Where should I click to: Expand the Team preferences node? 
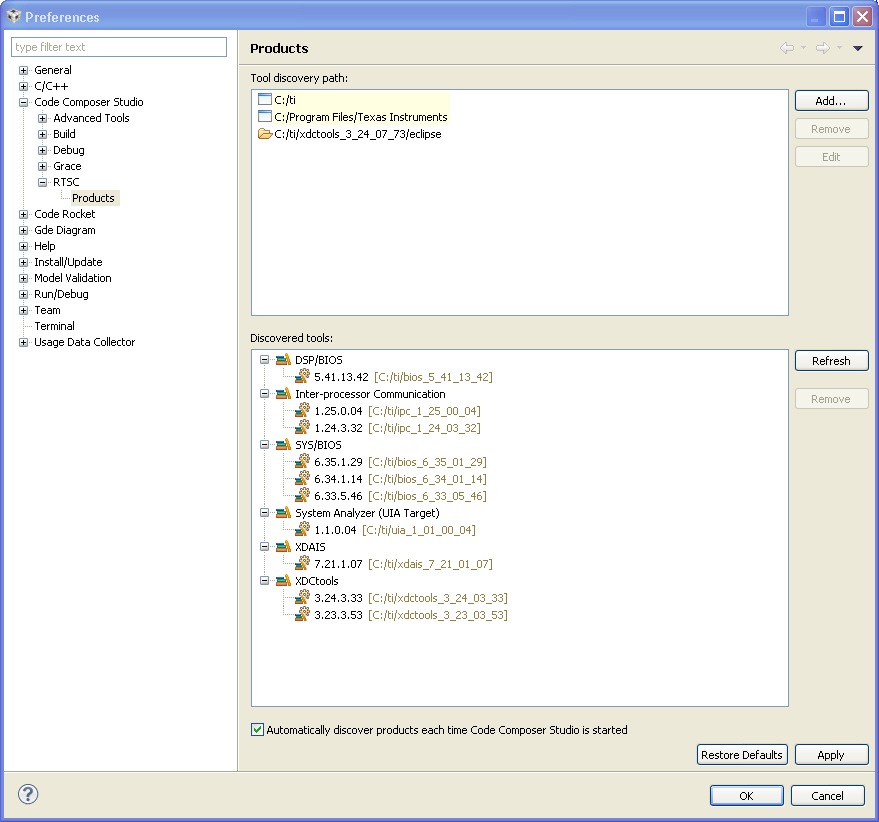click(x=24, y=310)
